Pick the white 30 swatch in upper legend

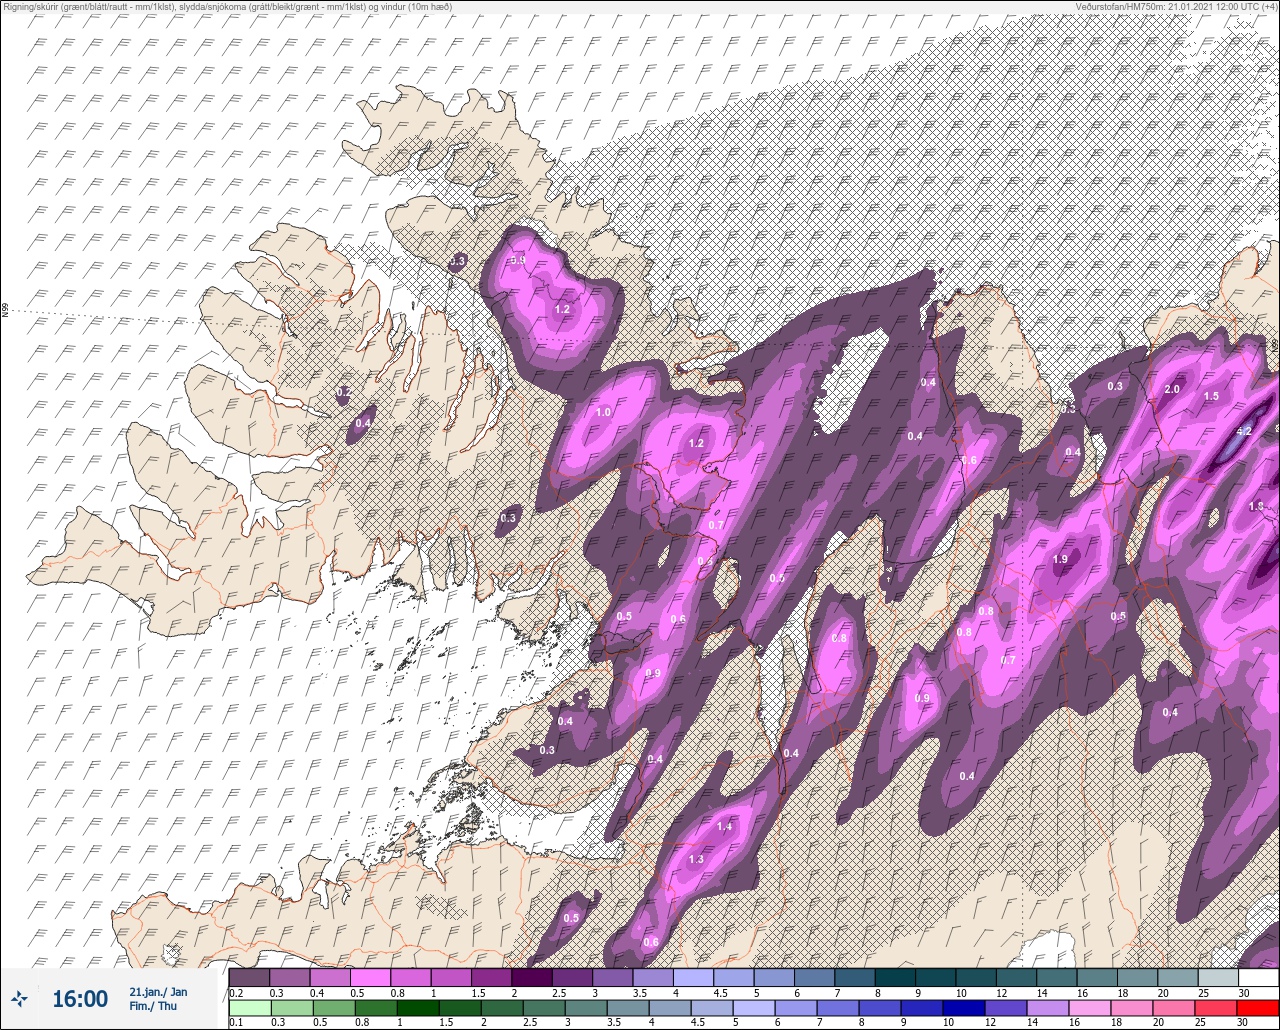click(x=1258, y=976)
